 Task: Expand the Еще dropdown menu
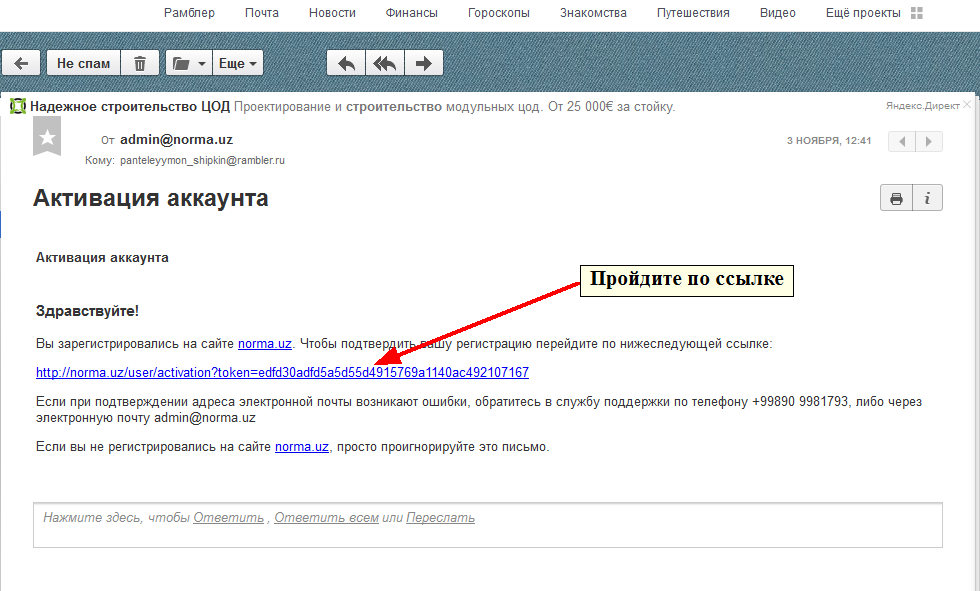(237, 62)
